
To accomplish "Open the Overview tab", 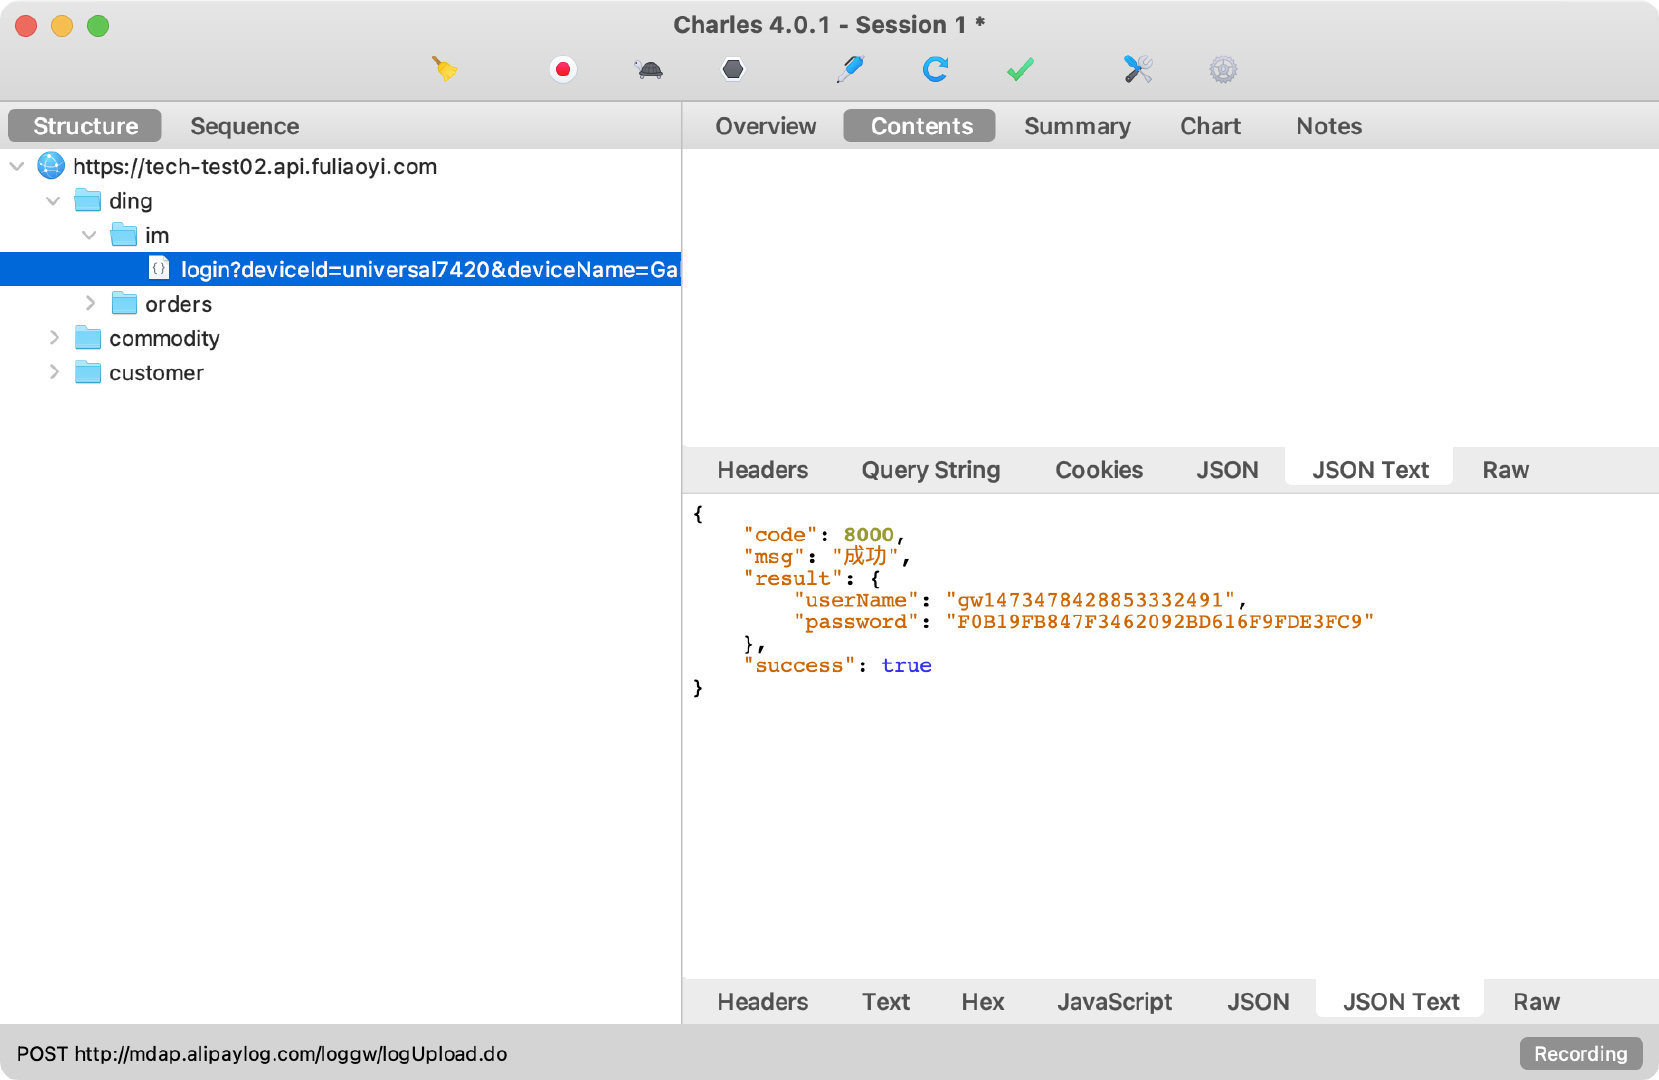I will pos(766,126).
